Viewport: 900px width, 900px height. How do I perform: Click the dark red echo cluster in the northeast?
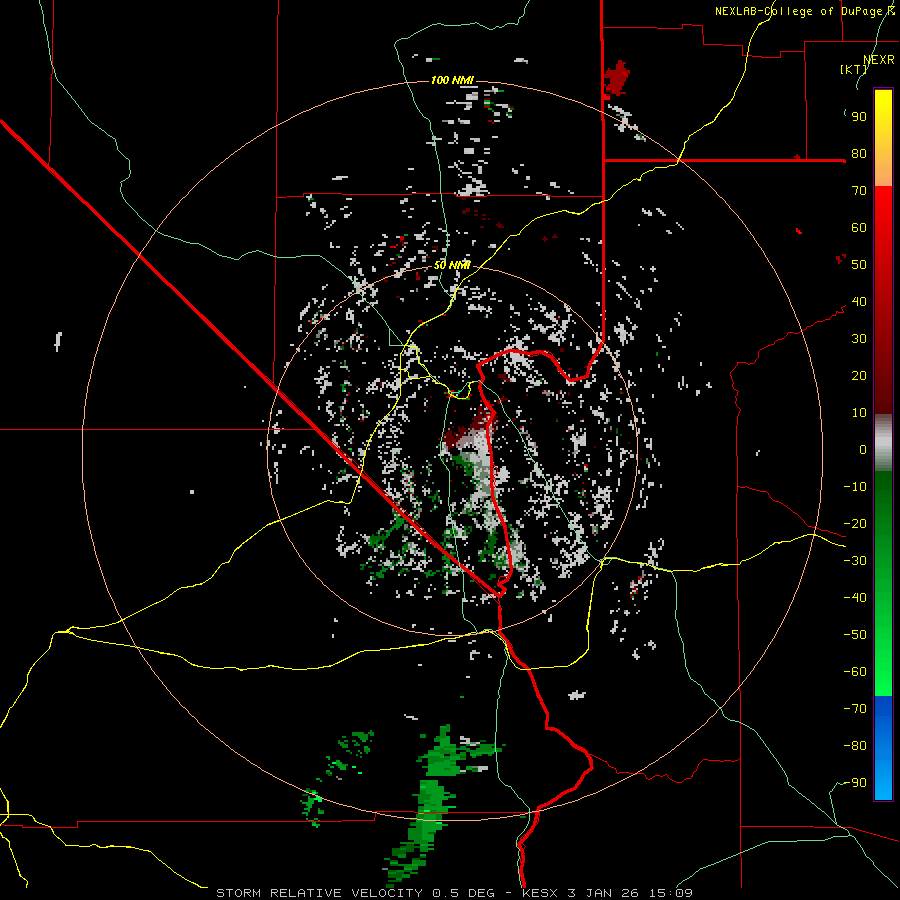[616, 77]
